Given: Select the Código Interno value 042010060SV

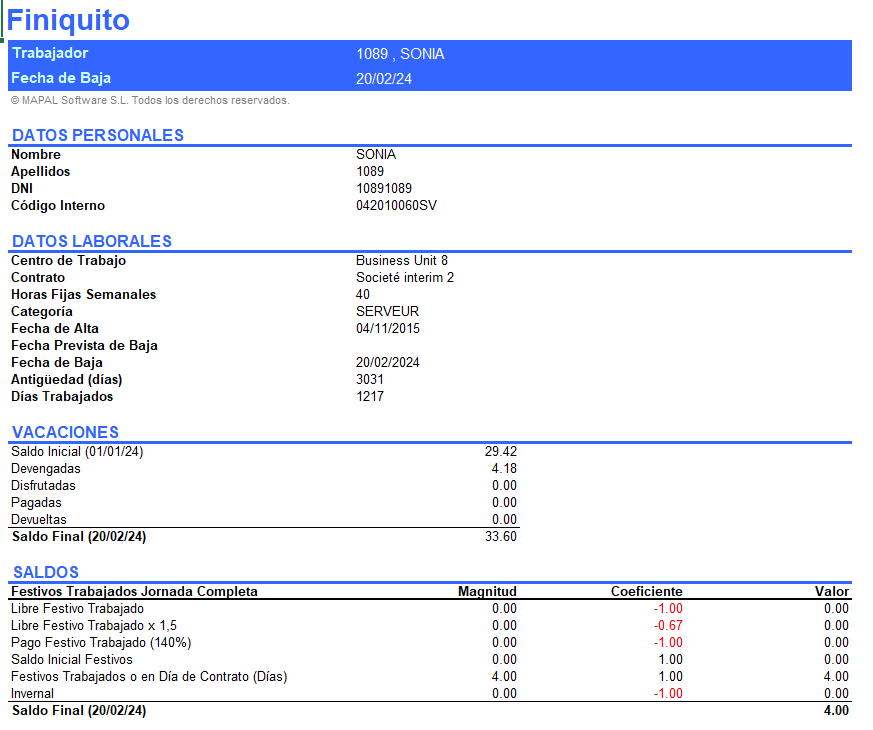Looking at the screenshot, I should coord(396,205).
